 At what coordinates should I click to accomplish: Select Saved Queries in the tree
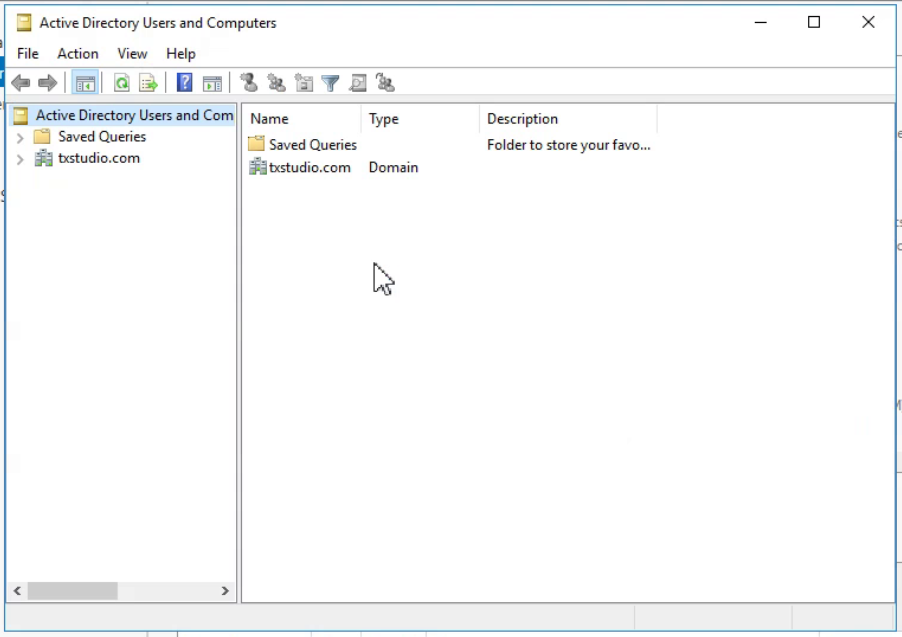102,137
